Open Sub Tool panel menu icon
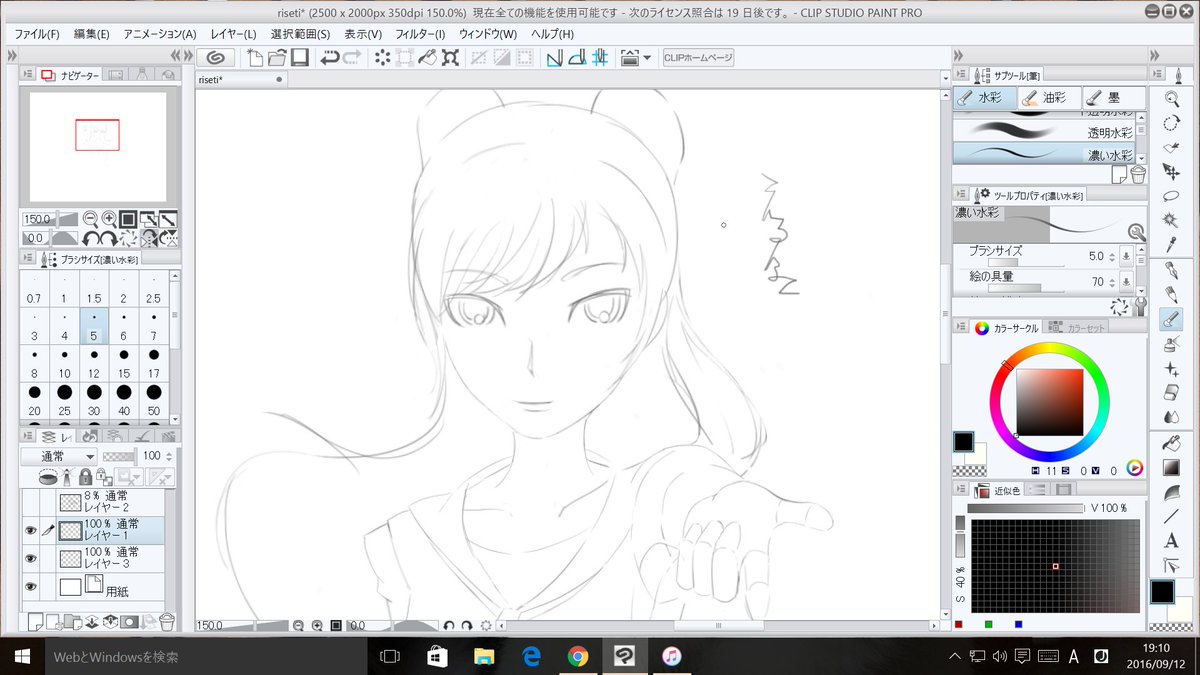1200x675 pixels. point(961,75)
